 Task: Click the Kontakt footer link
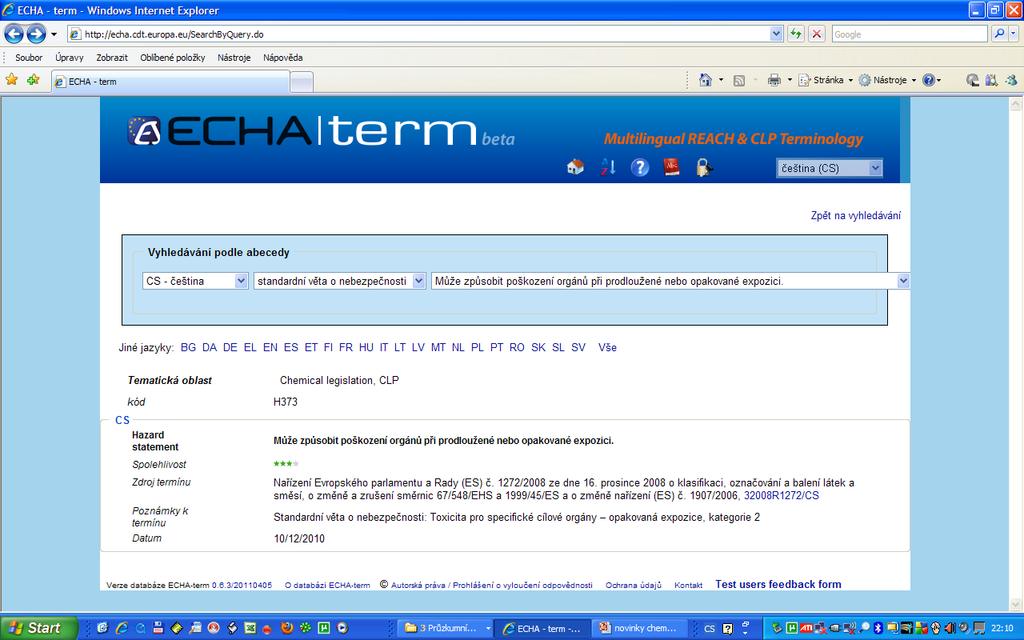tap(688, 585)
